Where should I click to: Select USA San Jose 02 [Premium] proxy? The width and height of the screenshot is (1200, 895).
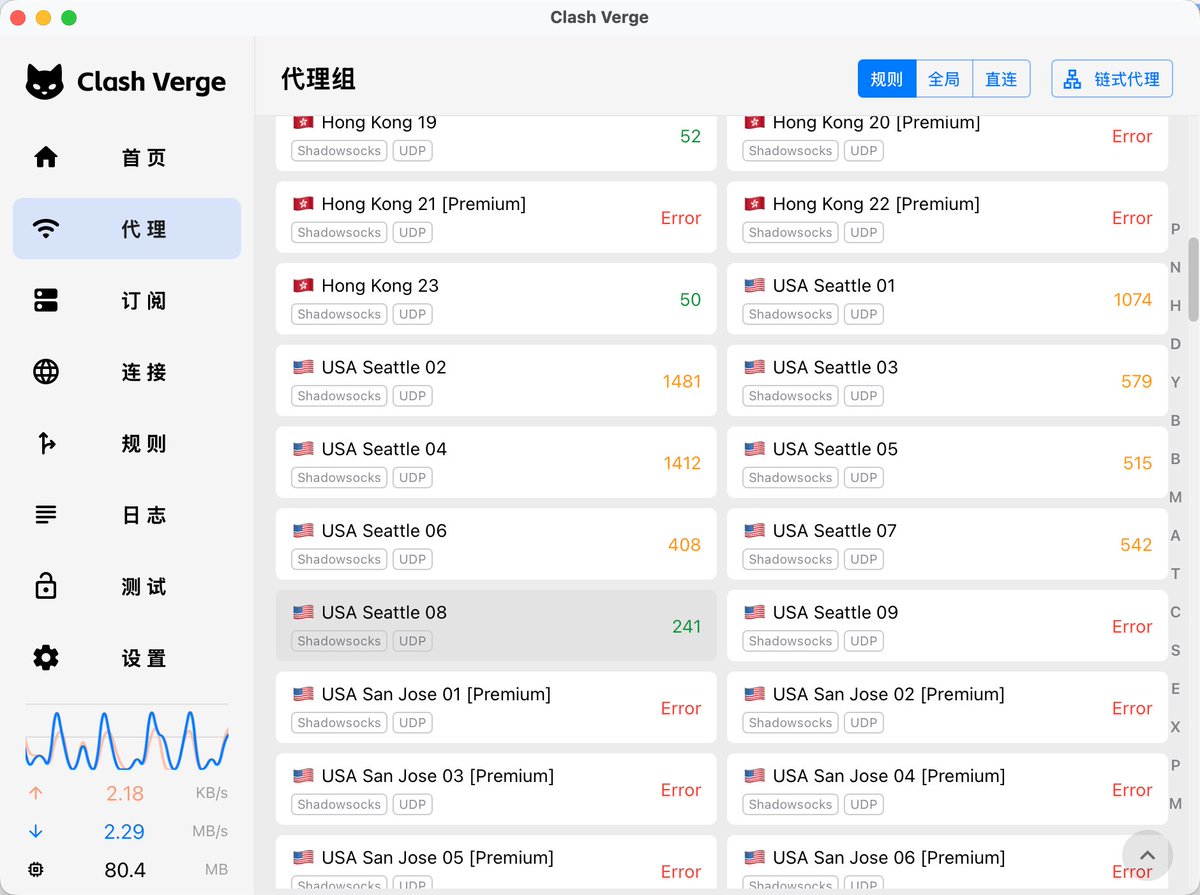pos(947,708)
